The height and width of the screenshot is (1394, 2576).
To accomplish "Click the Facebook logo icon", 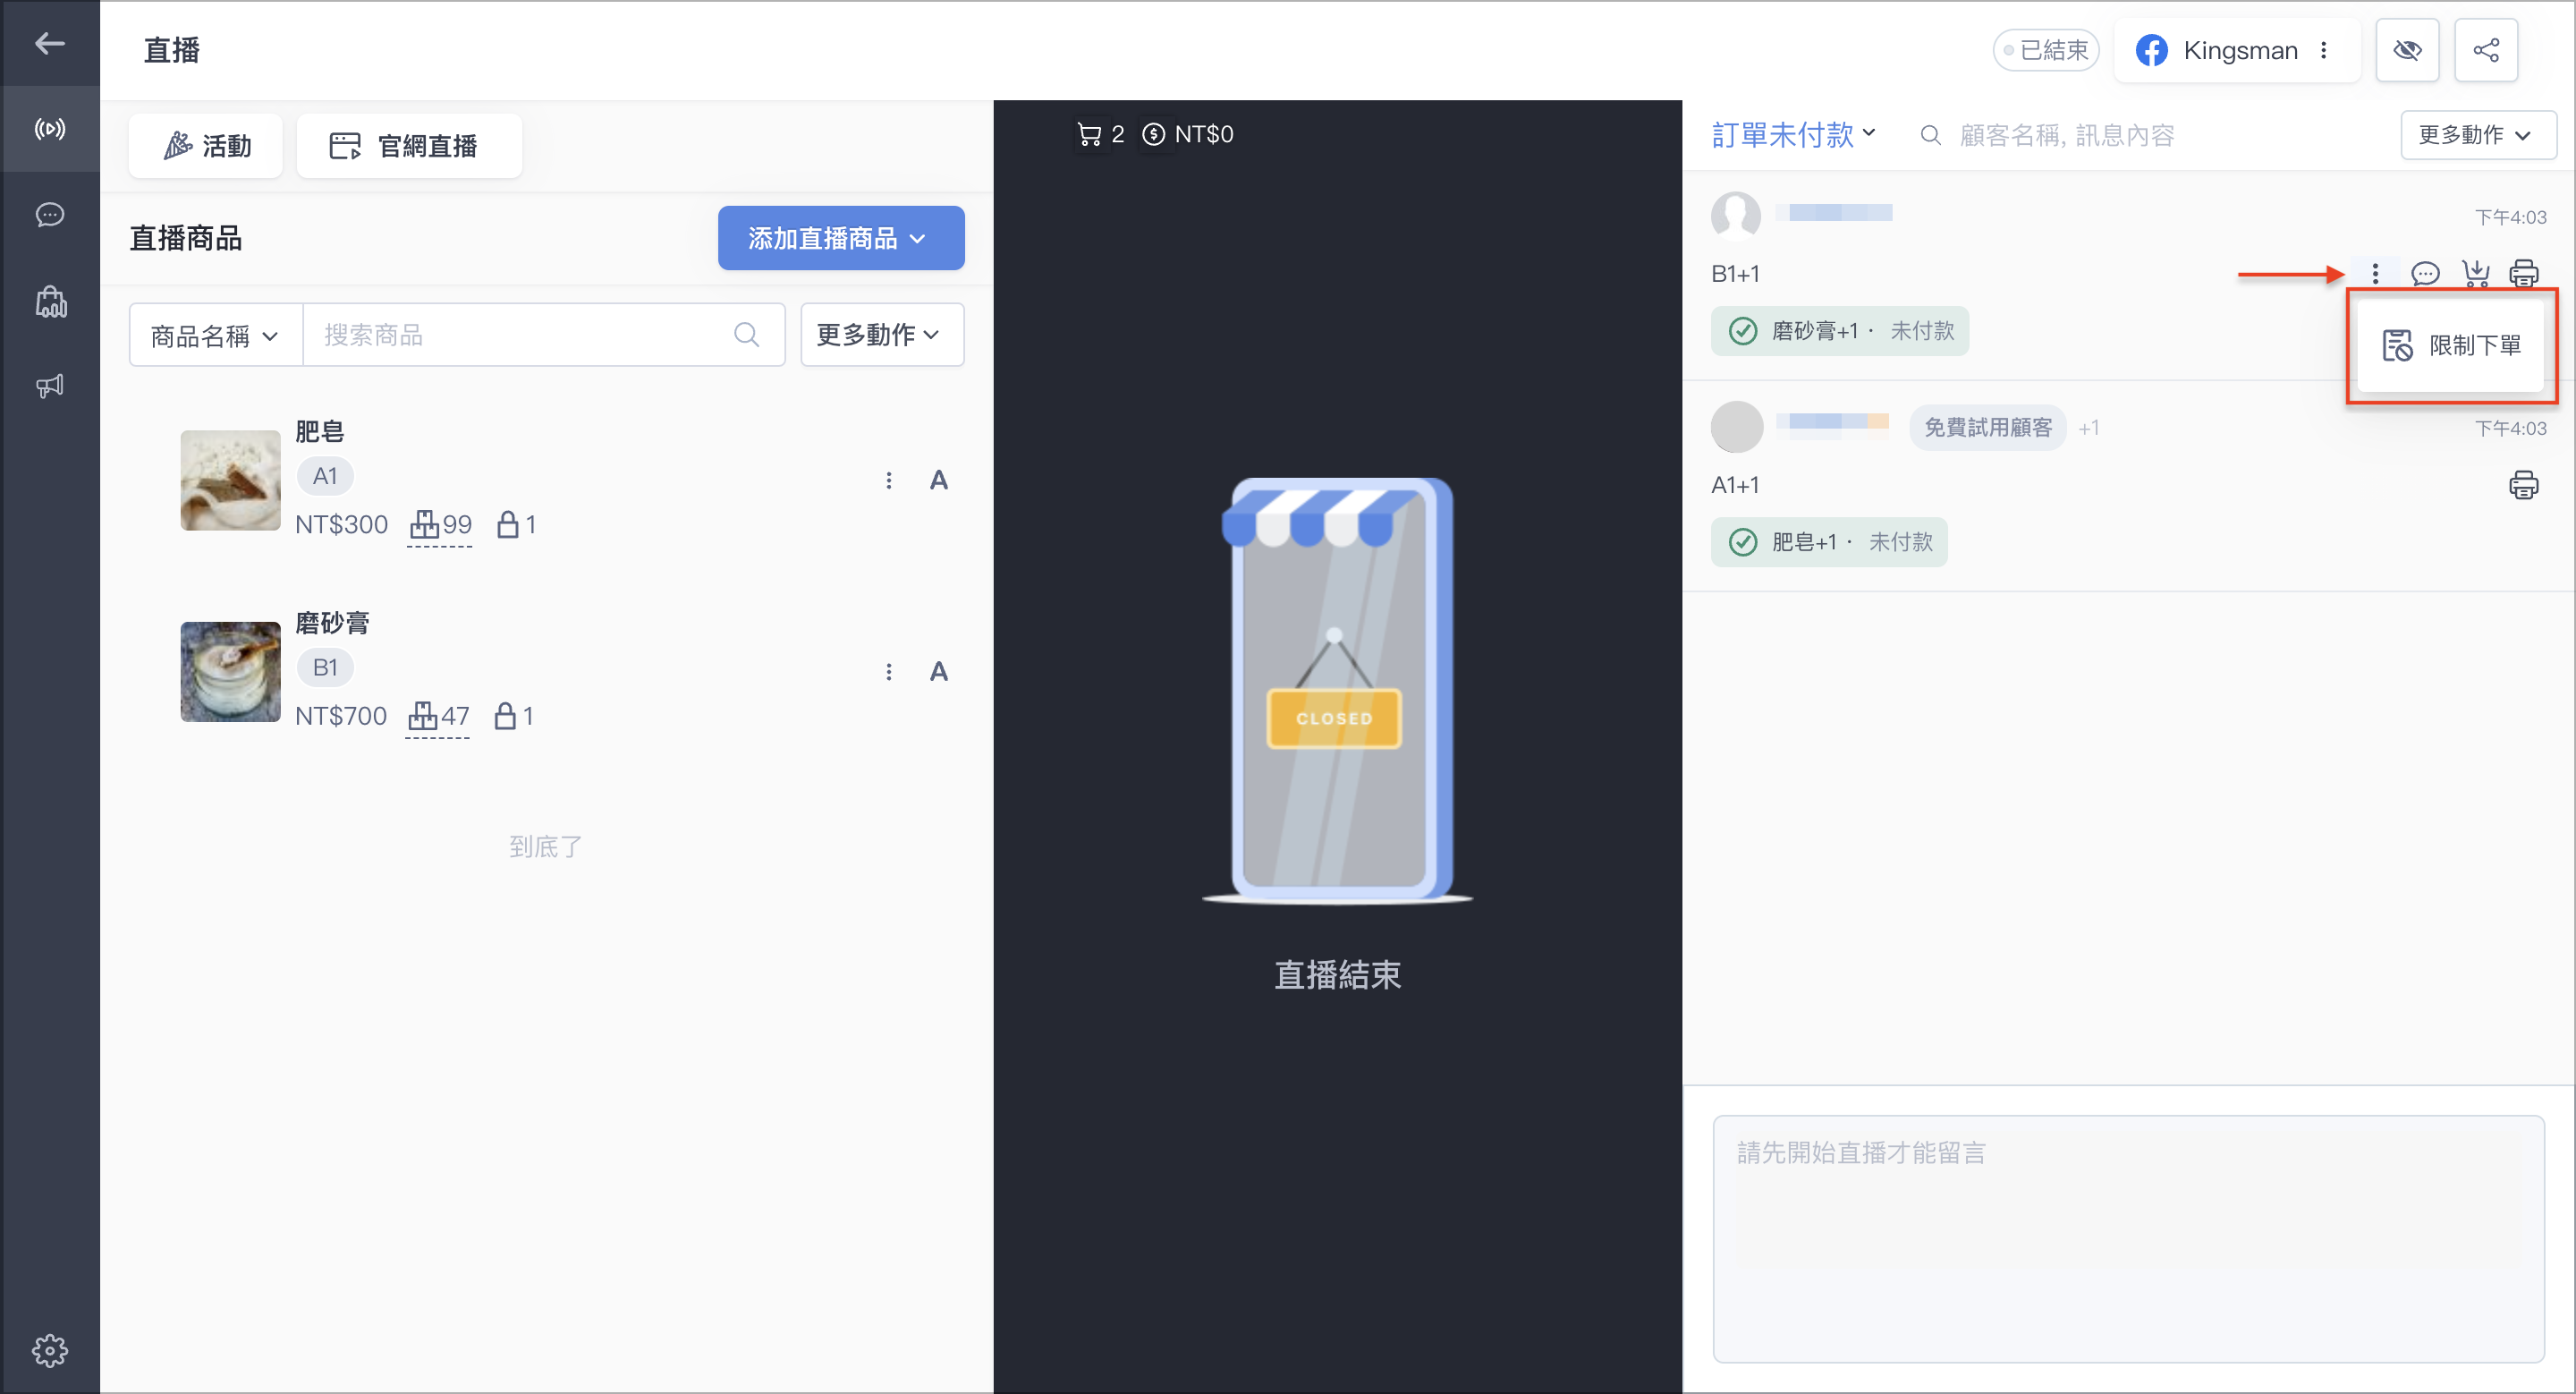I will [x=2151, y=50].
